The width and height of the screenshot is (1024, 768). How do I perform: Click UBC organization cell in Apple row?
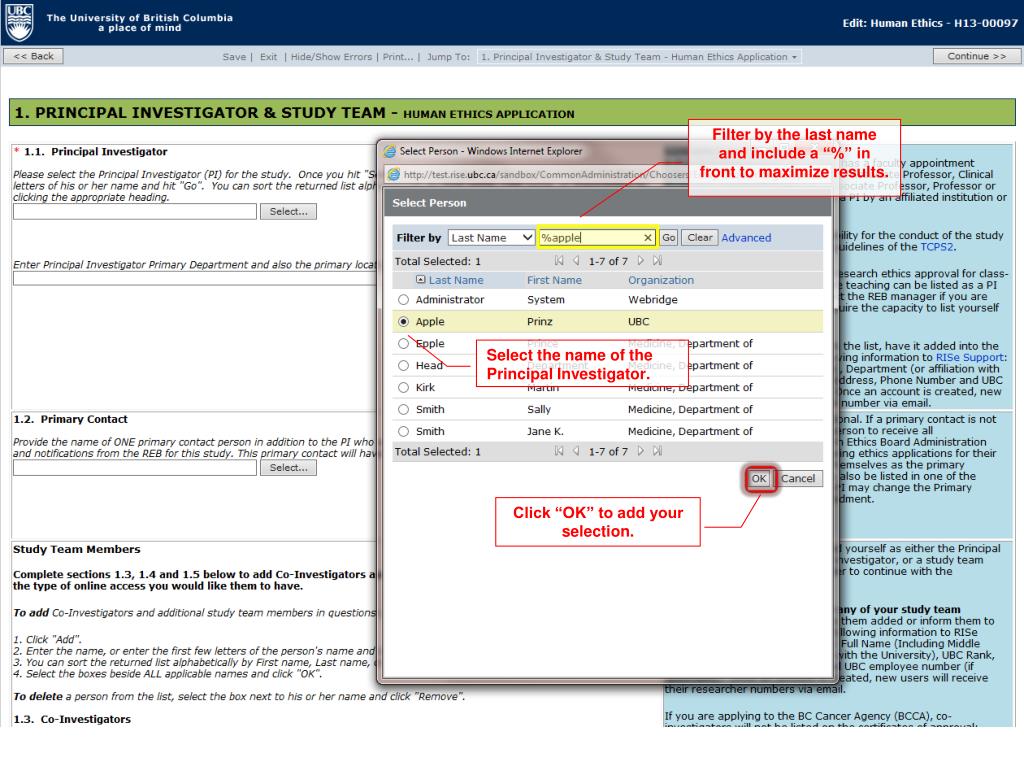(x=639, y=322)
